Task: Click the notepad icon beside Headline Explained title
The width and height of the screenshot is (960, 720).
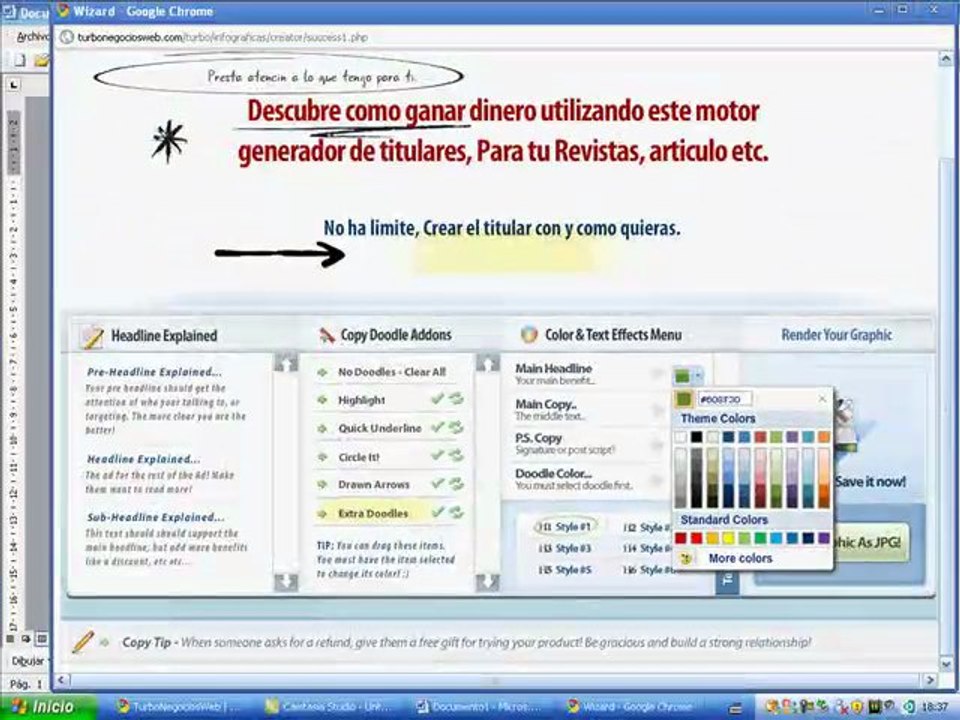Action: click(92, 336)
